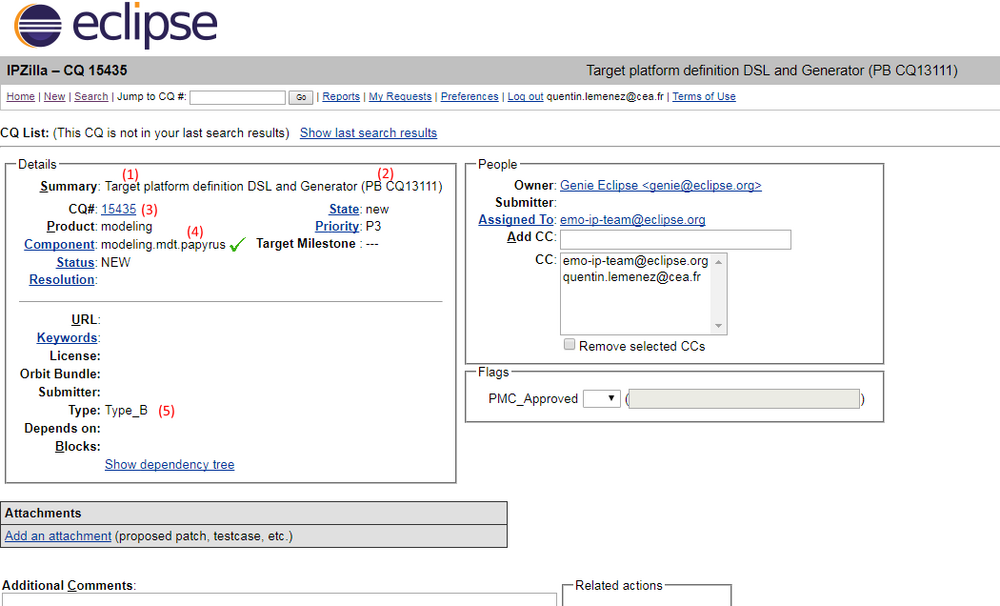Click the CC list scroll down arrow

[x=719, y=326]
